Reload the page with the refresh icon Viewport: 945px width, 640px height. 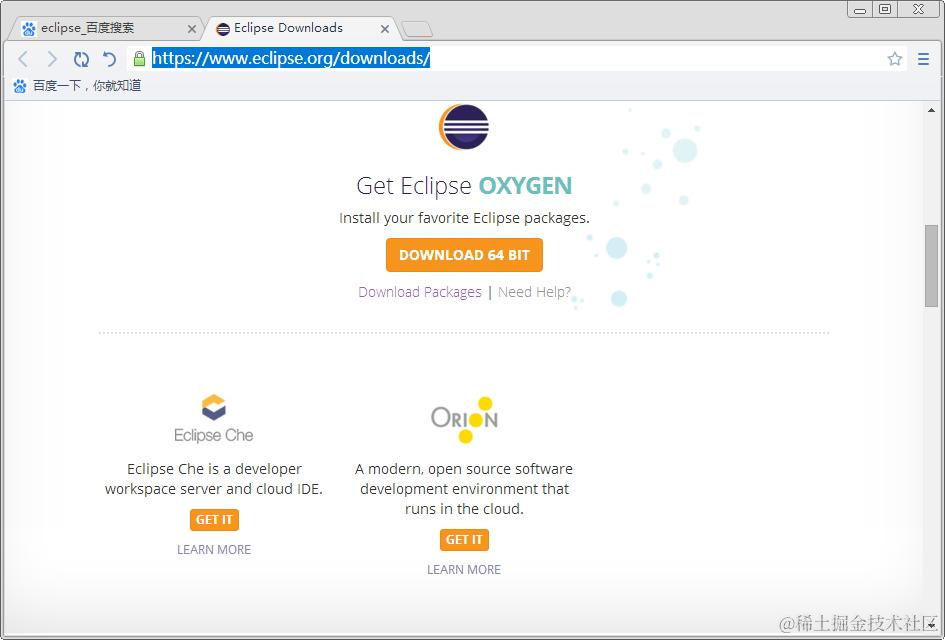click(81, 58)
